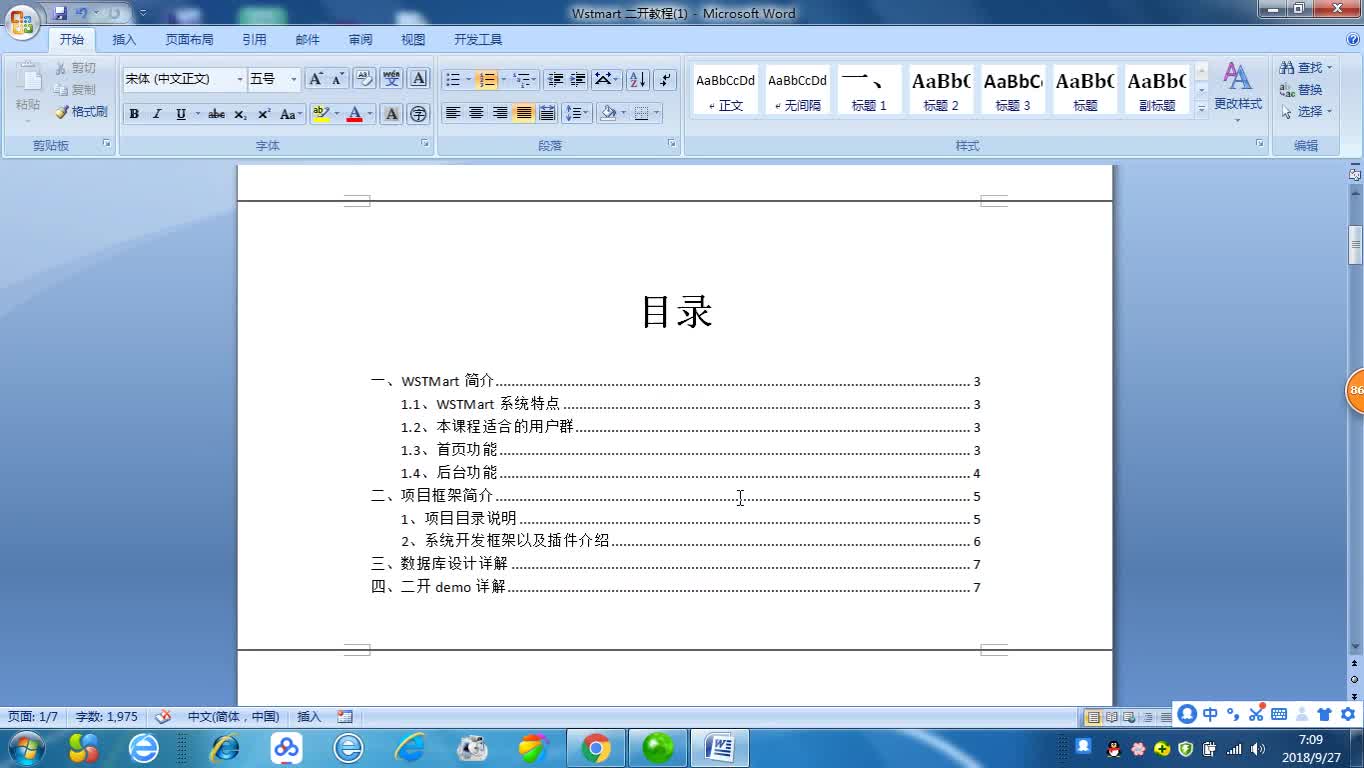Open the IME settings gear icon

1347,714
